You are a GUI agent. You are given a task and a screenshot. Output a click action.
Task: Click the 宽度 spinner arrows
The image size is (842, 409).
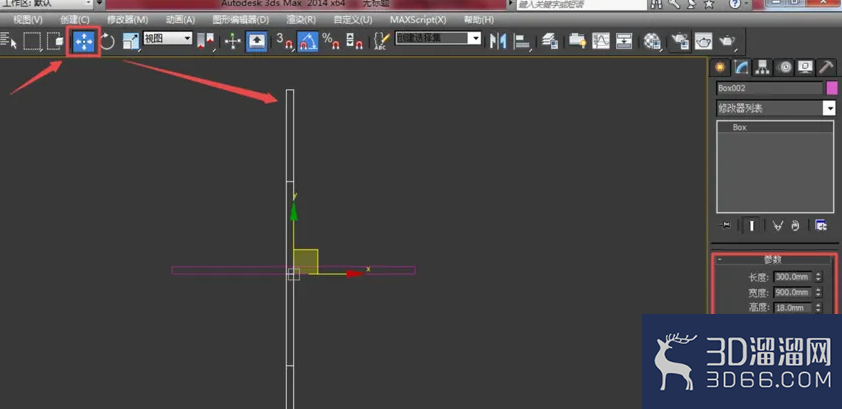818,293
